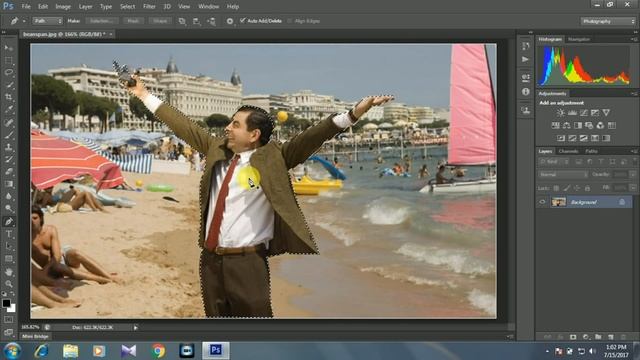Viewport: 640px width, 360px height.
Task: Click the Make Mask button
Action: tap(133, 21)
